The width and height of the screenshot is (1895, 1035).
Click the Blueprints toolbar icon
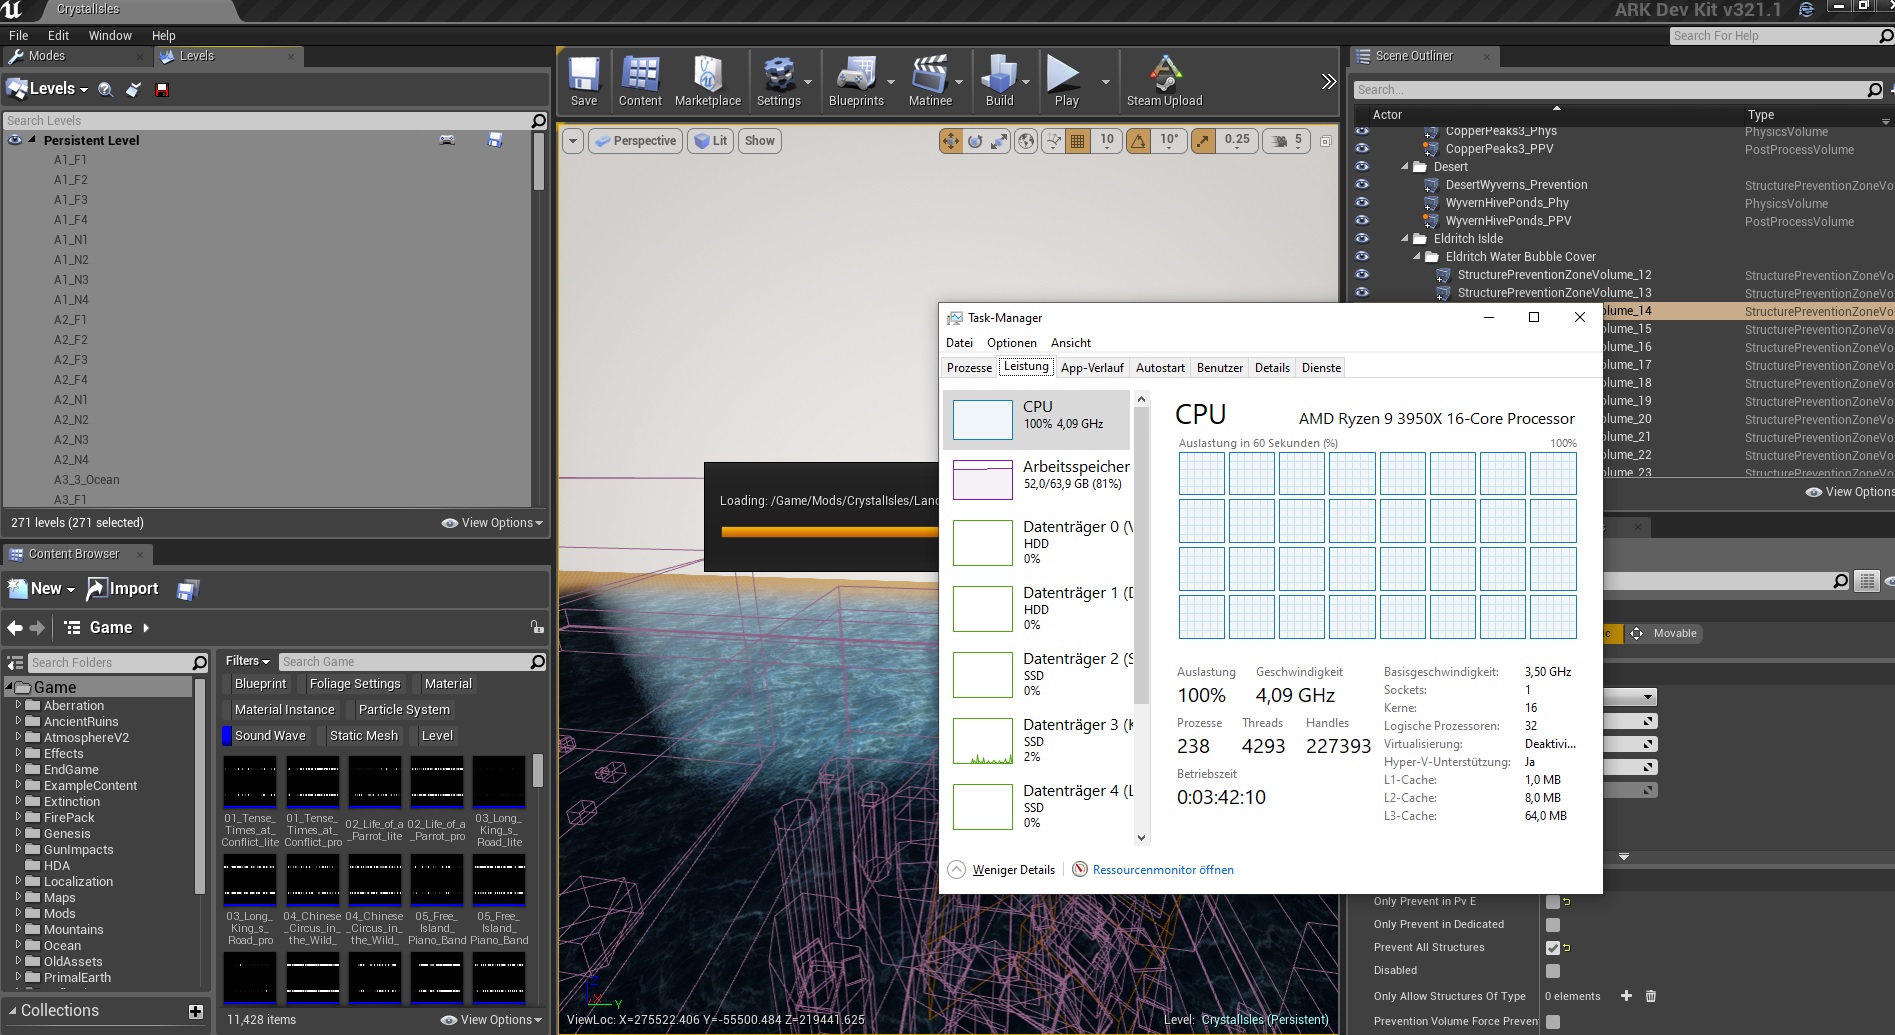pyautogui.click(x=856, y=81)
